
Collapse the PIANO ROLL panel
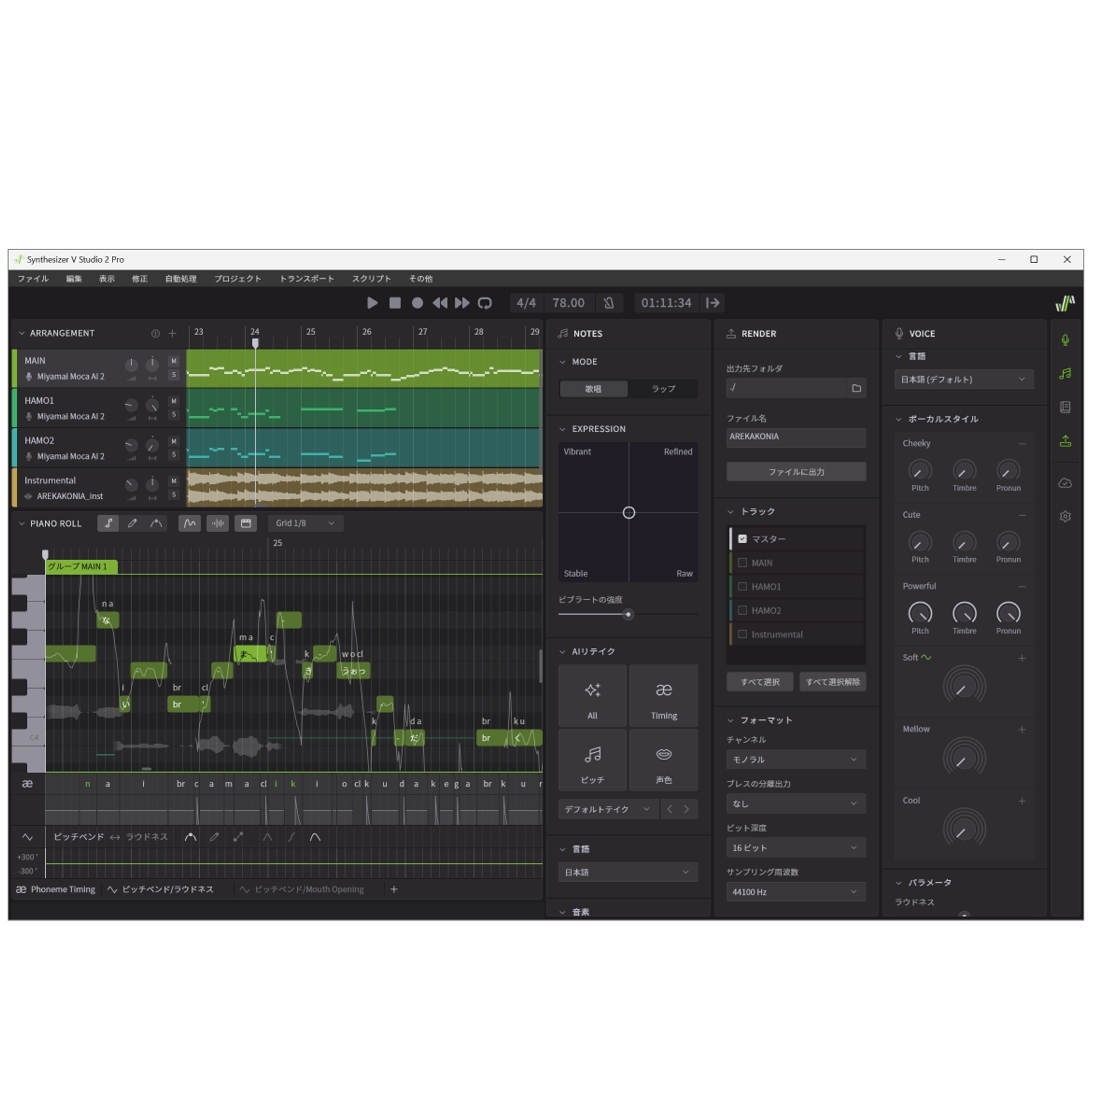22,523
